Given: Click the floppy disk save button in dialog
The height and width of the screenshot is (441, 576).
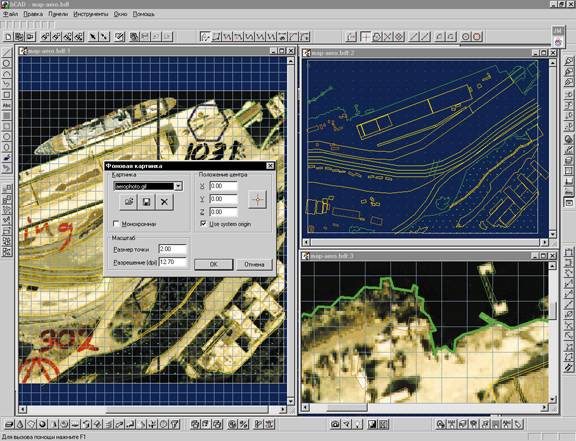Looking at the screenshot, I should click(x=147, y=202).
